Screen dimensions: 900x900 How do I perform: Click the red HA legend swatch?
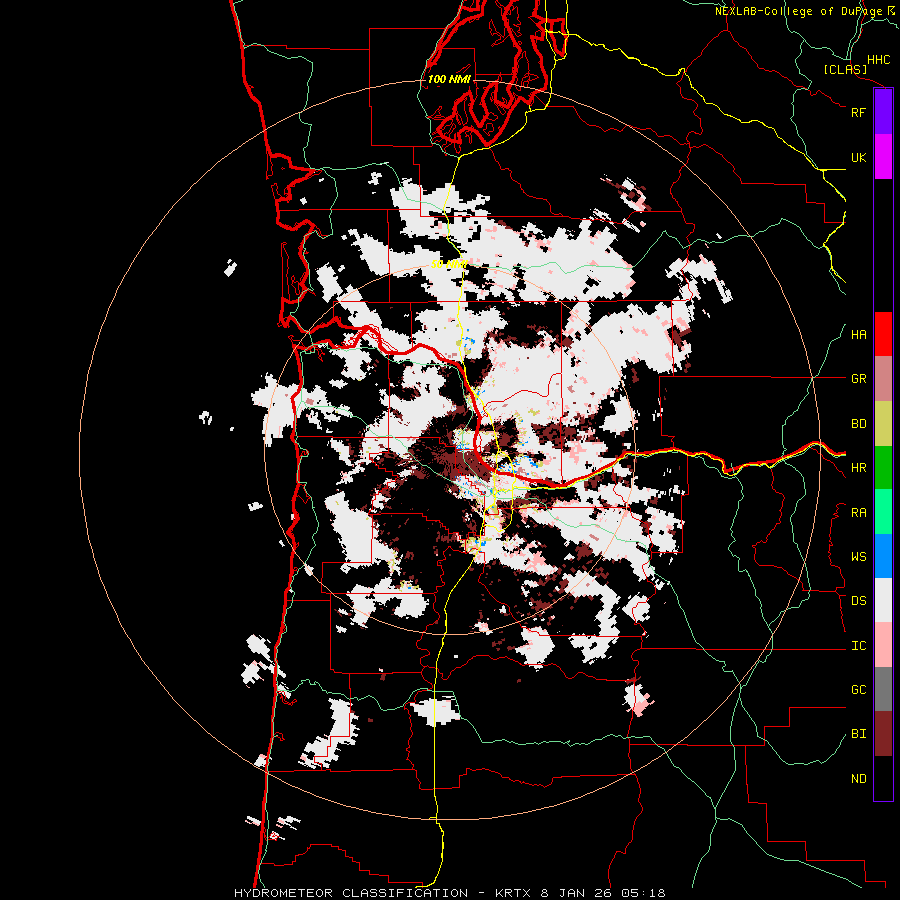883,334
